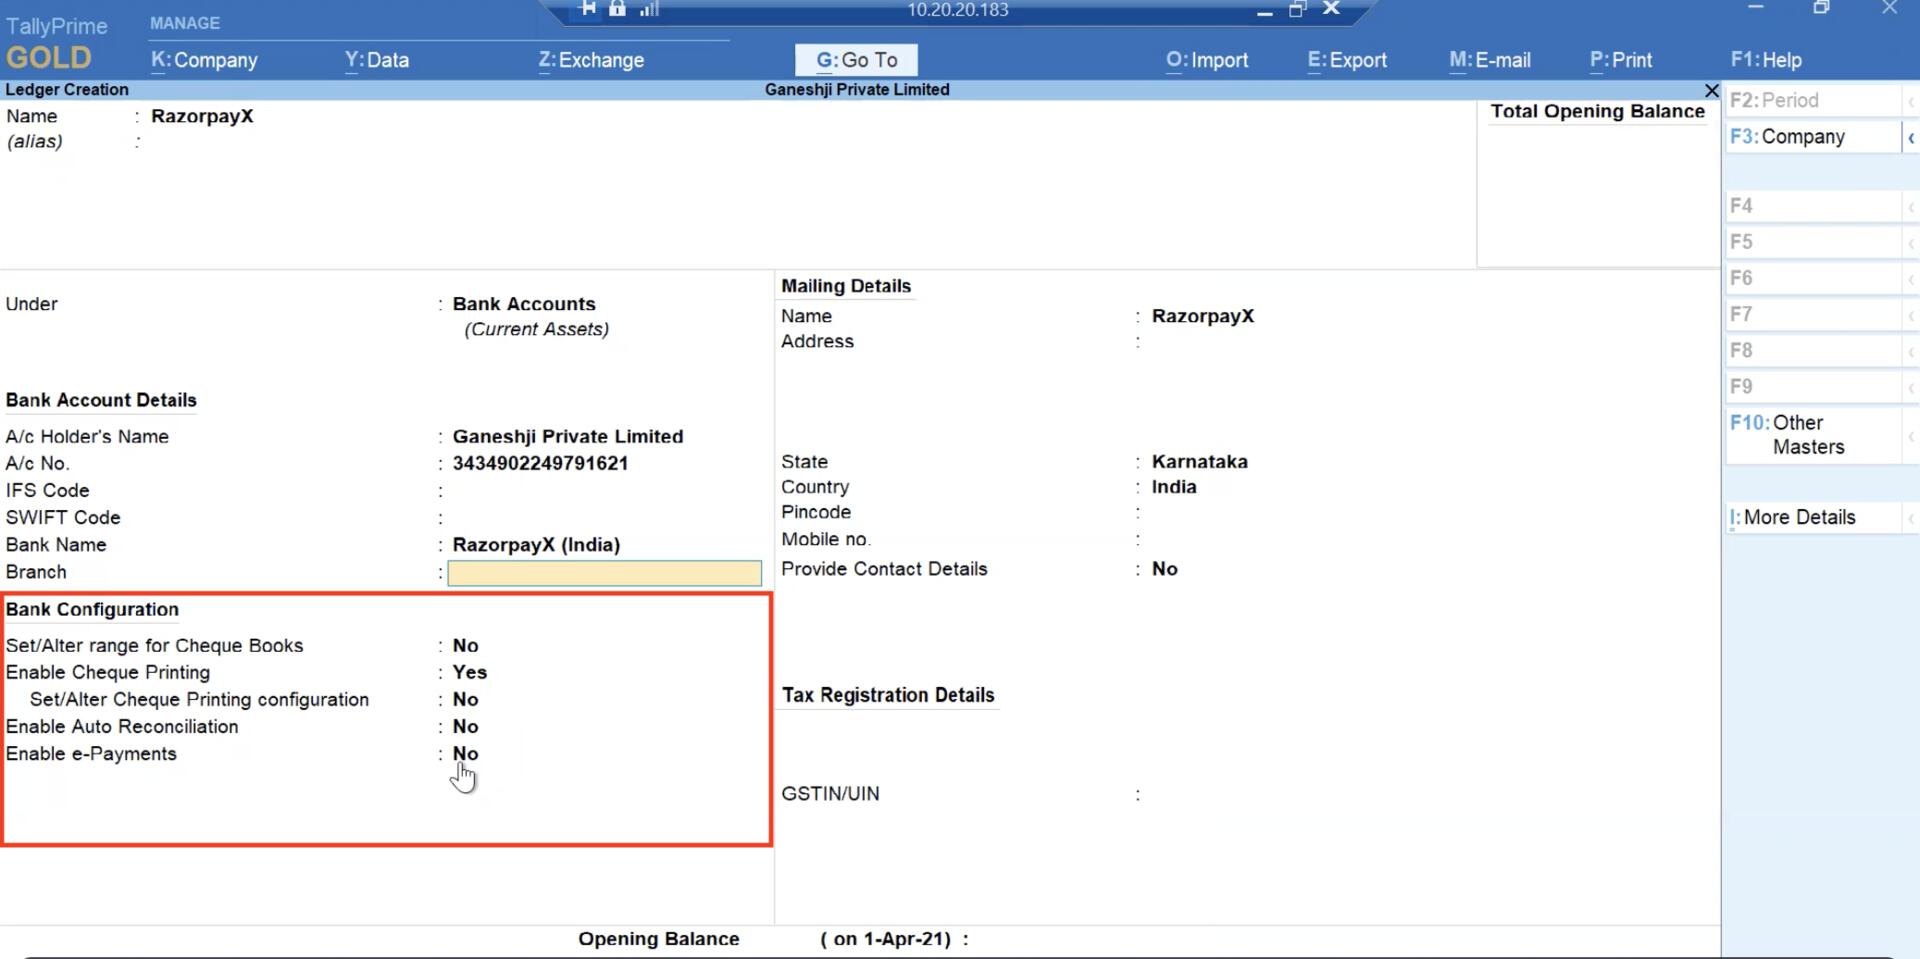The image size is (1920, 959).
Task: Toggle Enable Auto Reconciliation value
Action: point(465,727)
